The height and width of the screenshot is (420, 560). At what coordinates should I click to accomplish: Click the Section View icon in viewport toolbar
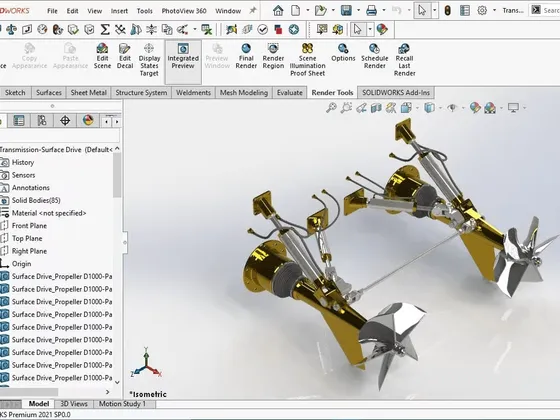click(376, 108)
